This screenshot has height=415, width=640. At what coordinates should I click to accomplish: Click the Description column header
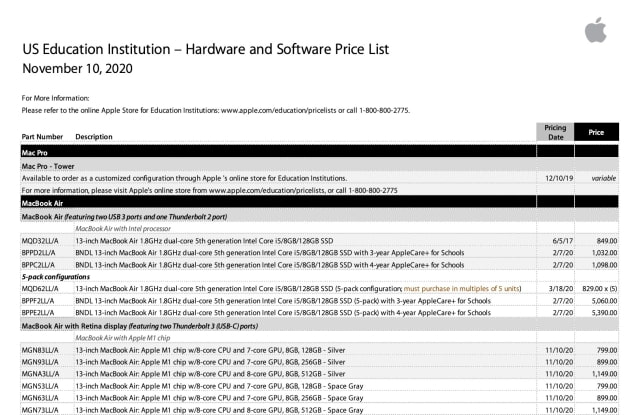[x=94, y=137]
